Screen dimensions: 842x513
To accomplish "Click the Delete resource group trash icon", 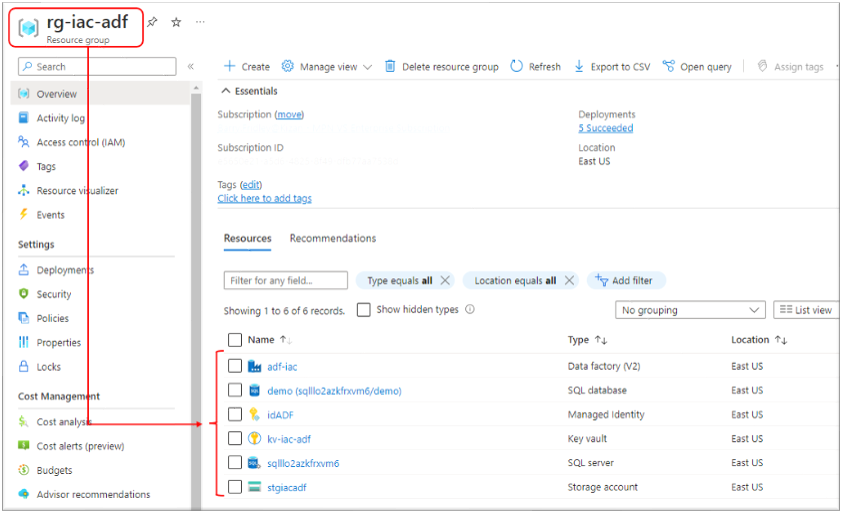I will [391, 67].
